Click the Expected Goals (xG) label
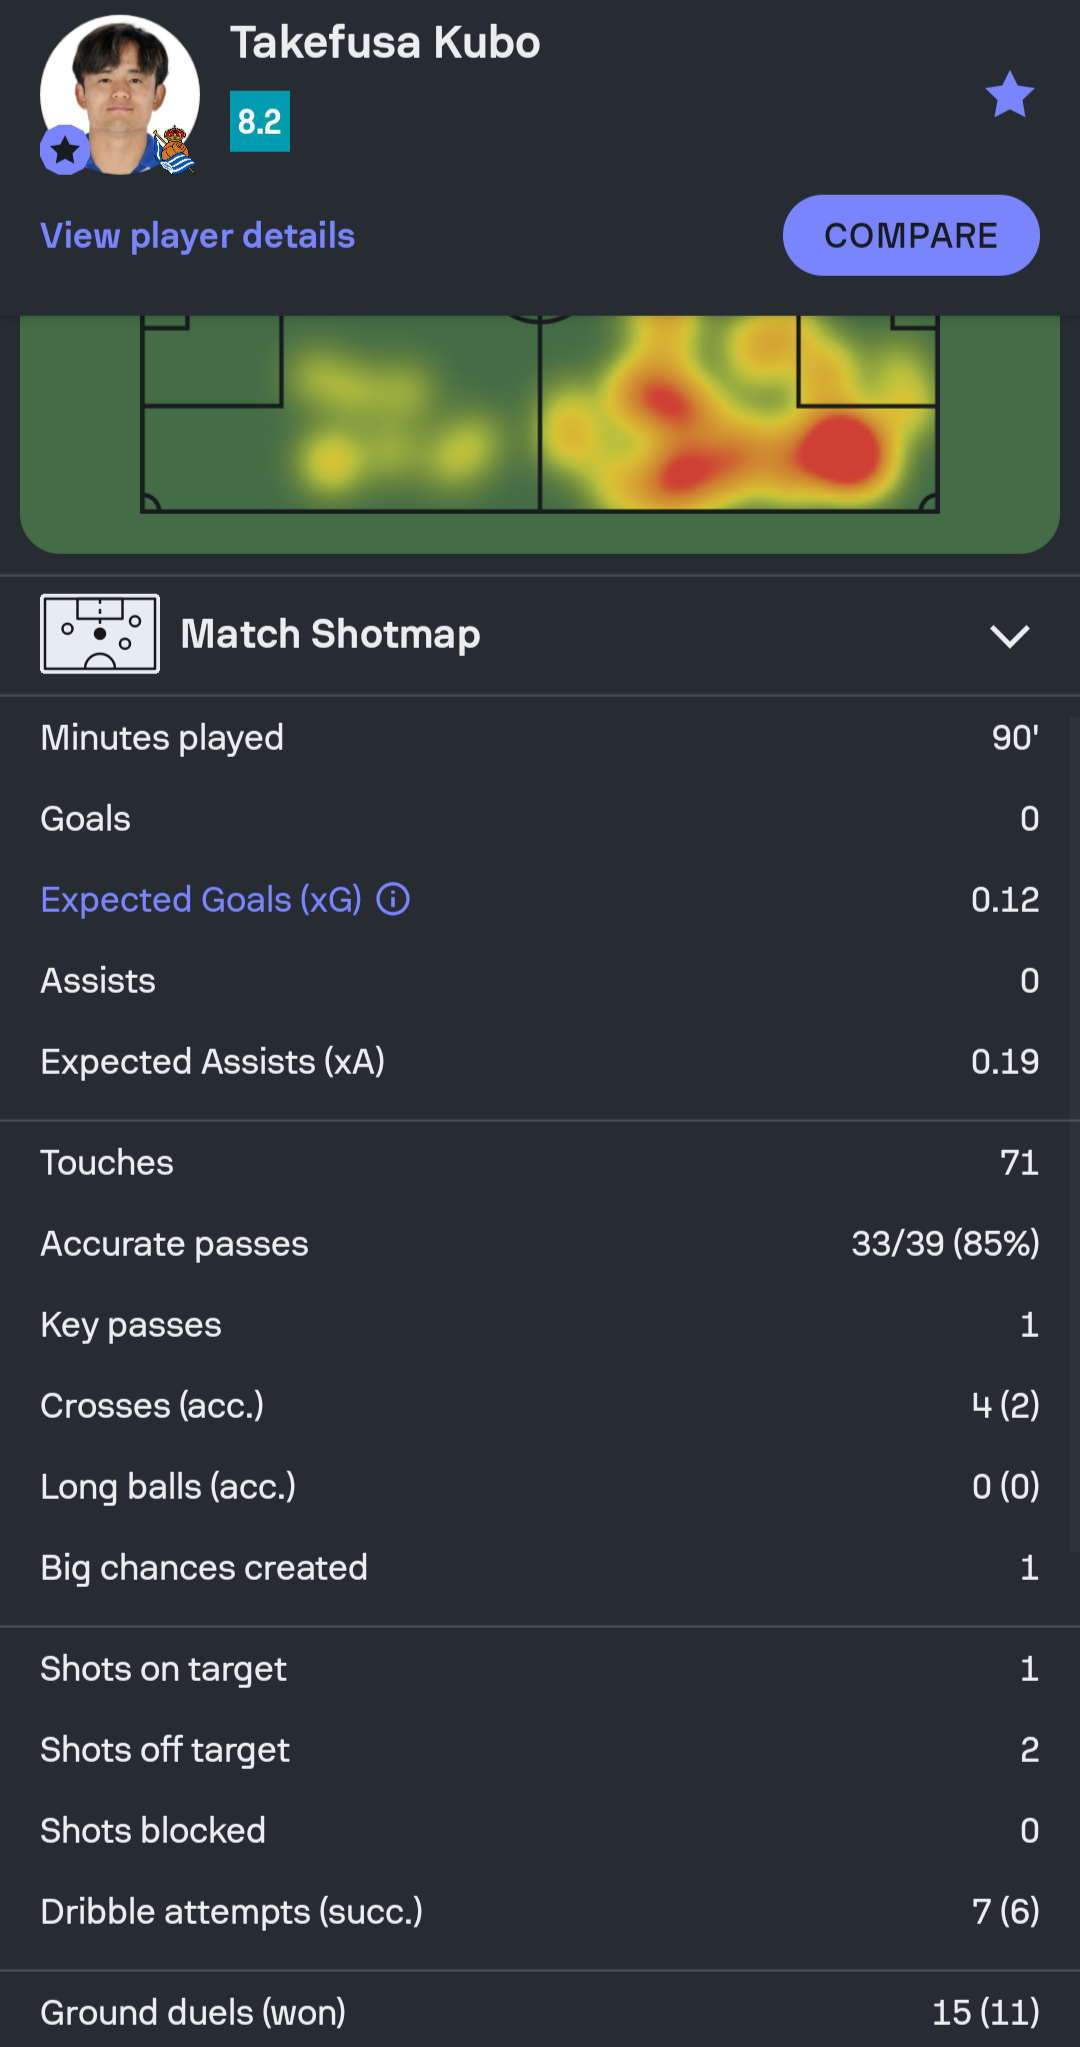The width and height of the screenshot is (1080, 2047). (x=200, y=899)
